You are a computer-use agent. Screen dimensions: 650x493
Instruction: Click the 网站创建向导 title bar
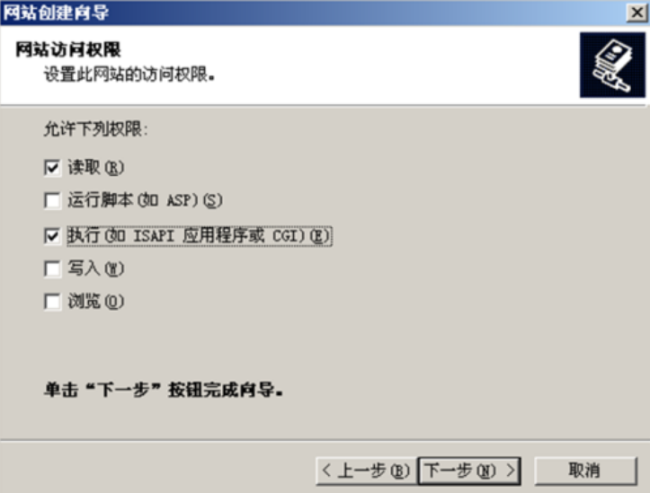311,13
